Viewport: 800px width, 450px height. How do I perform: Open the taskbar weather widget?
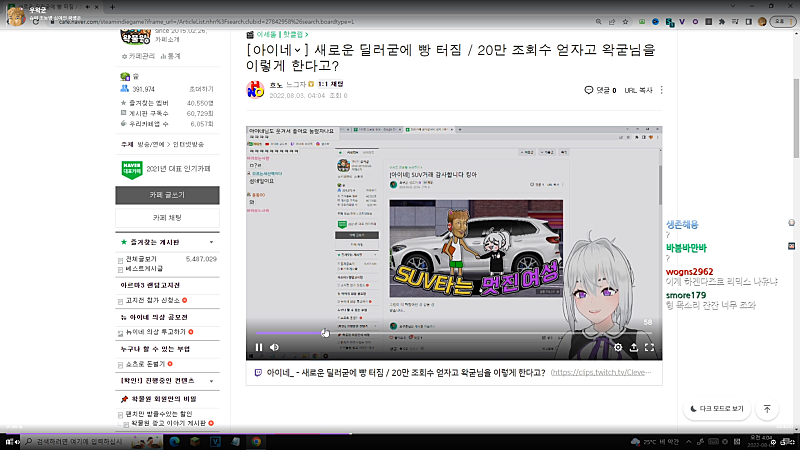click(655, 442)
